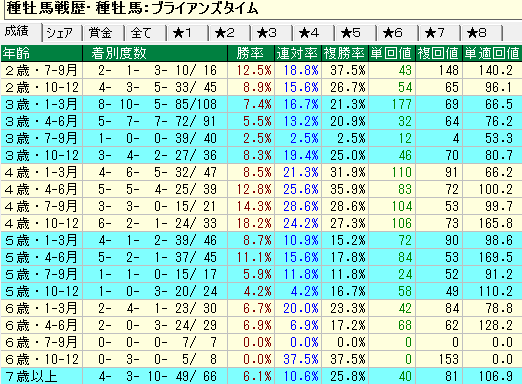Select the ★1 star tab

(x=188, y=33)
